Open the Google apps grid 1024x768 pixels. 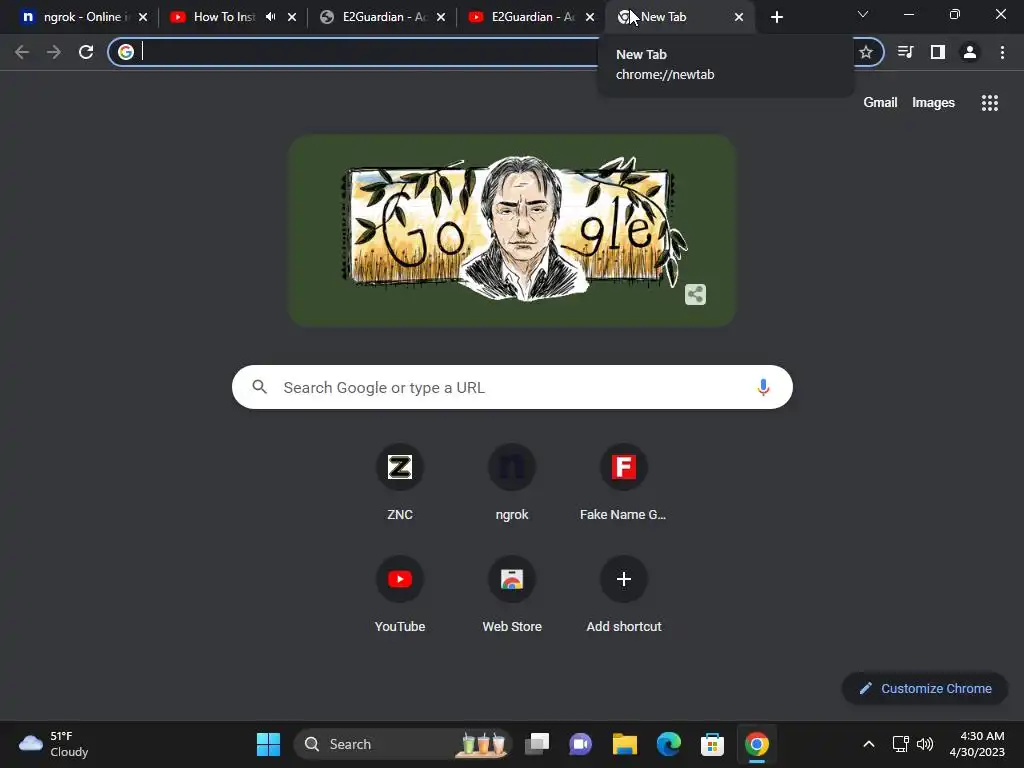tap(990, 103)
